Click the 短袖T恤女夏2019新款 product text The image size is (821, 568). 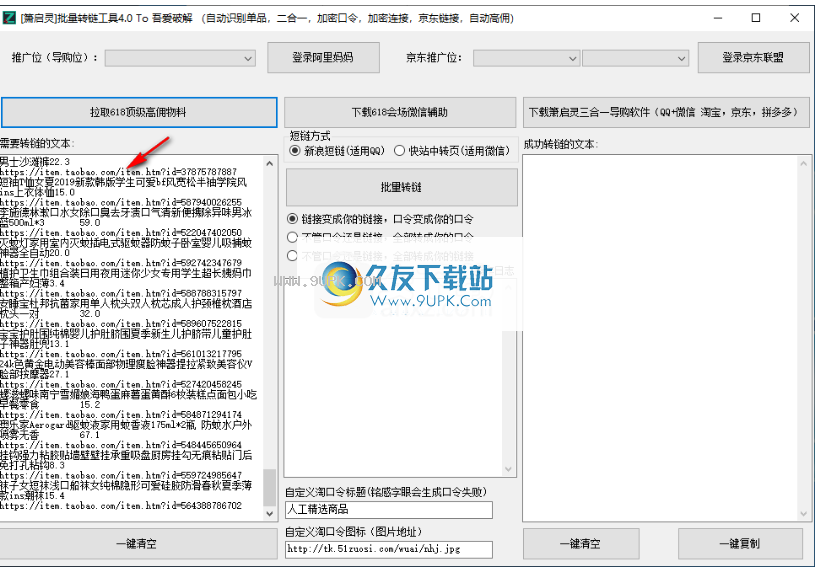click(x=124, y=187)
